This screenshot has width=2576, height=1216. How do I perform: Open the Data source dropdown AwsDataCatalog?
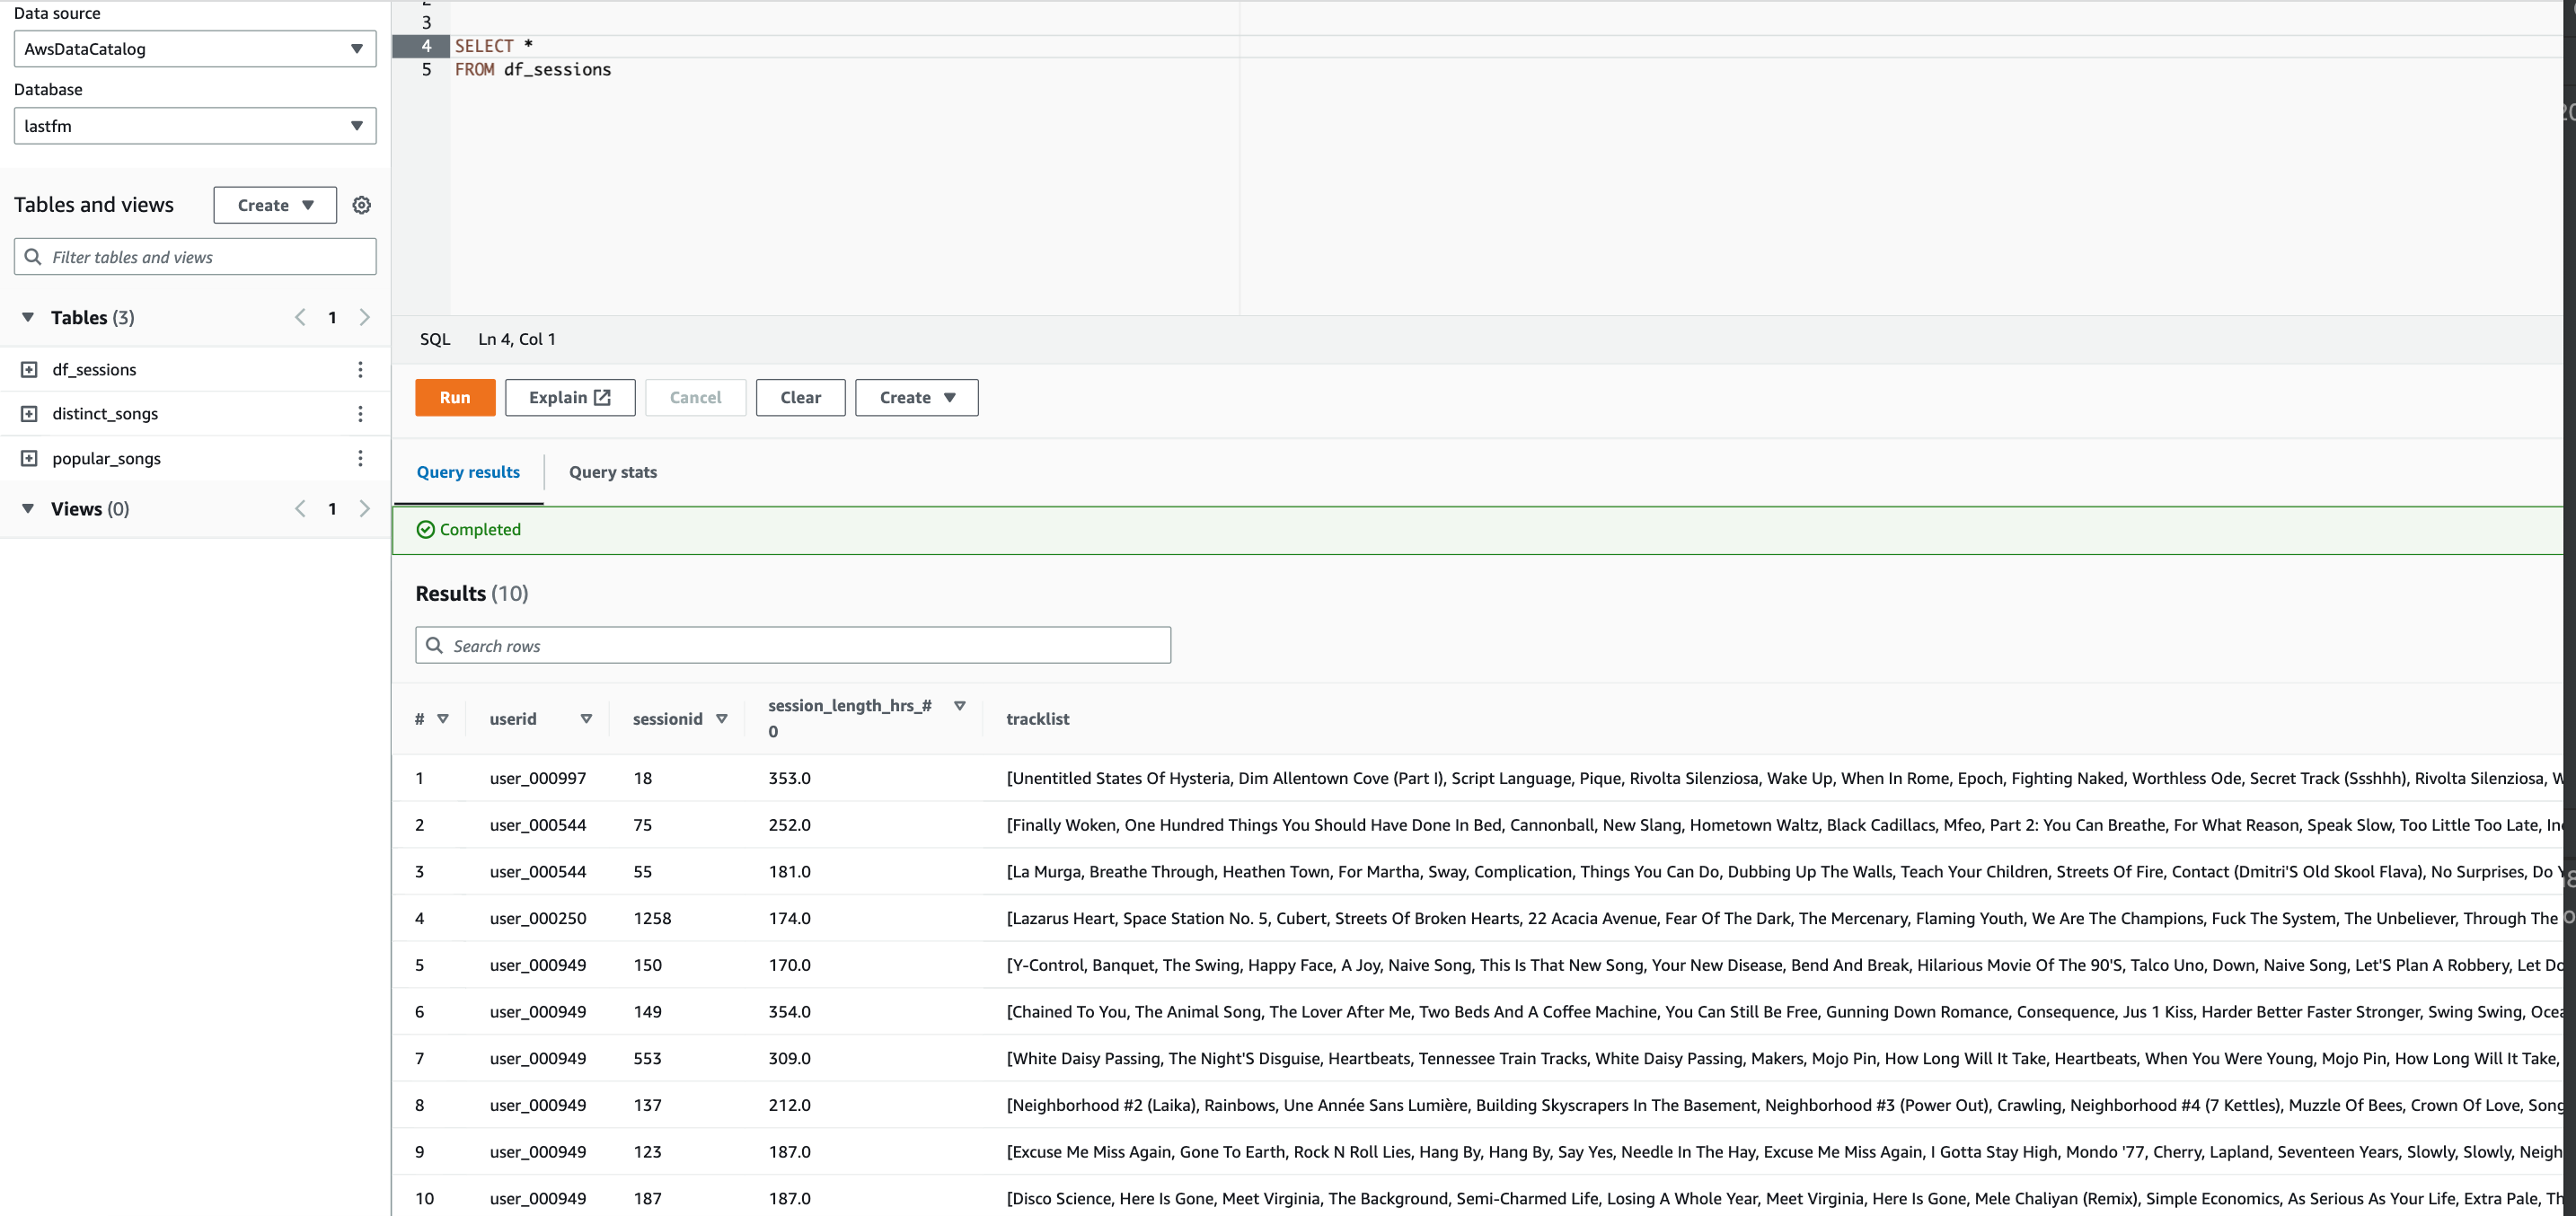tap(195, 49)
